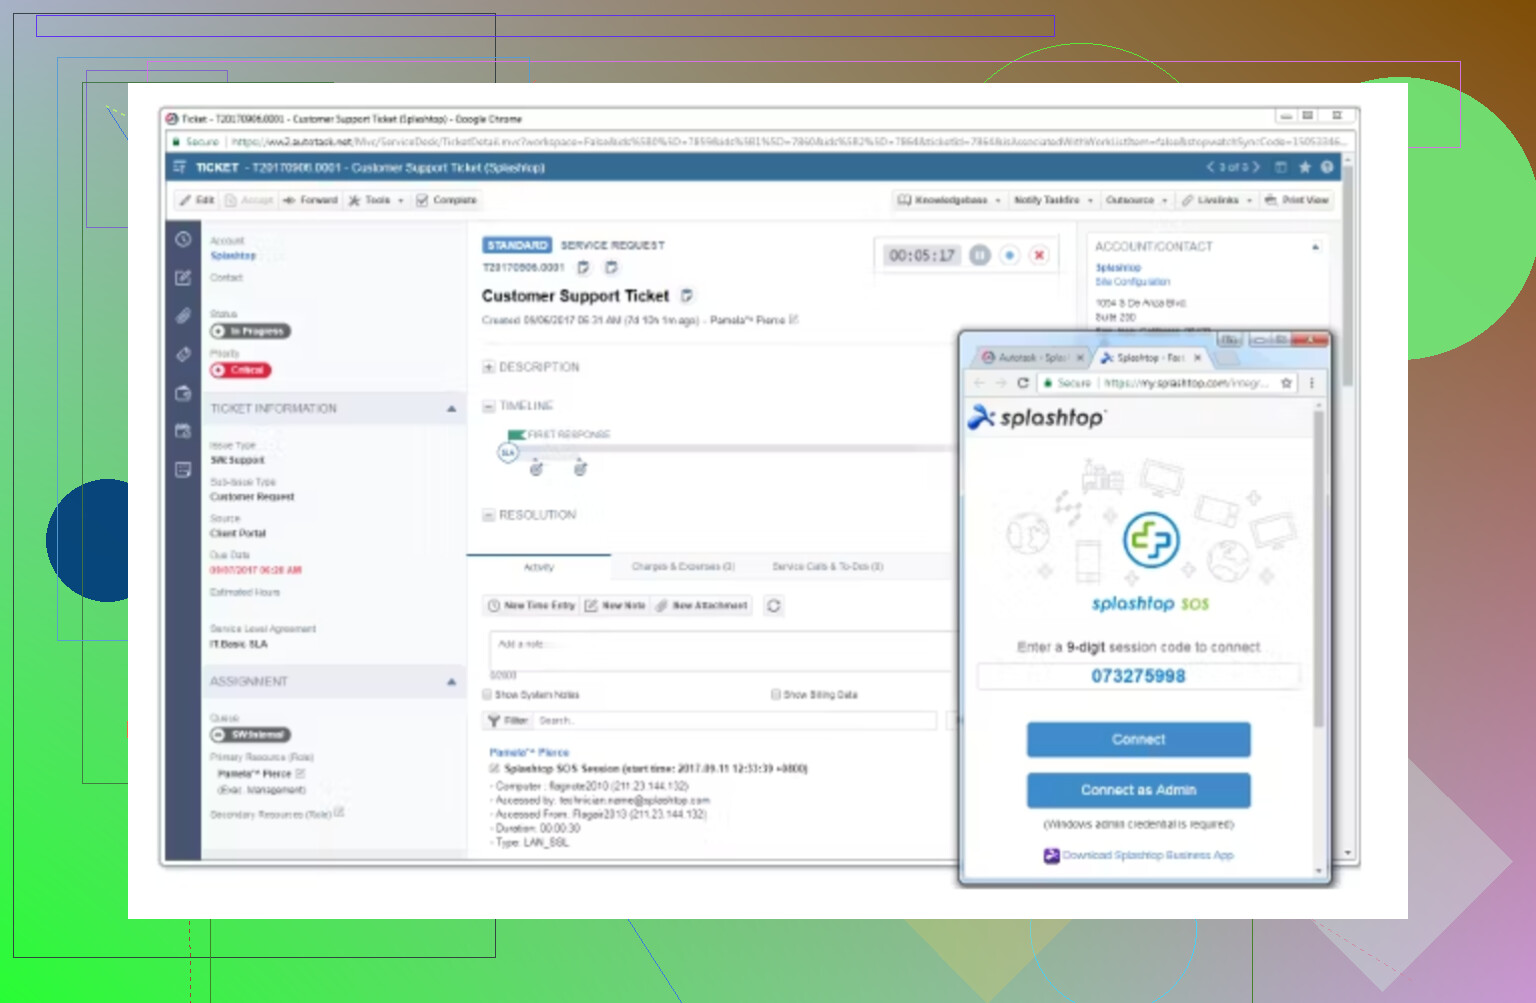Click New Time Entry button
The width and height of the screenshot is (1536, 1003).
pyautogui.click(x=531, y=605)
